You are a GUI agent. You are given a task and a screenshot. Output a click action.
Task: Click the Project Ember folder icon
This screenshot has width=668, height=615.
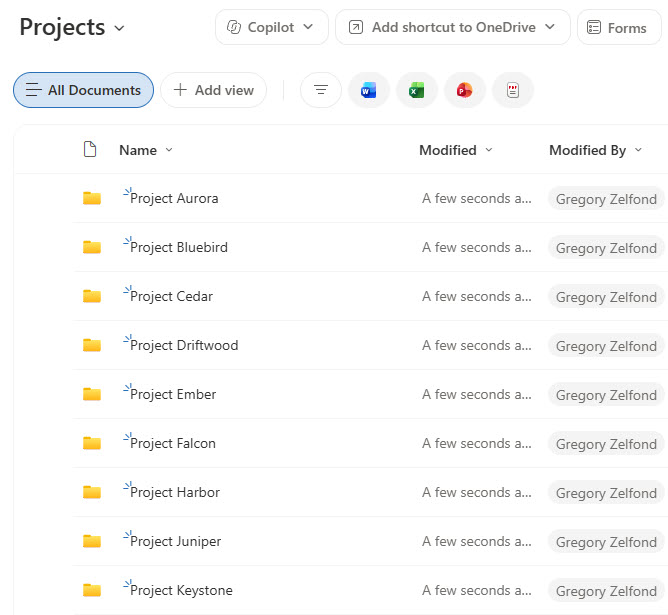point(92,394)
